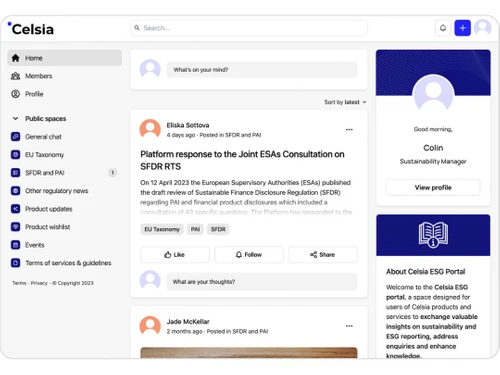500x375 pixels.
Task: Click the blue plus create button
Action: (x=462, y=28)
